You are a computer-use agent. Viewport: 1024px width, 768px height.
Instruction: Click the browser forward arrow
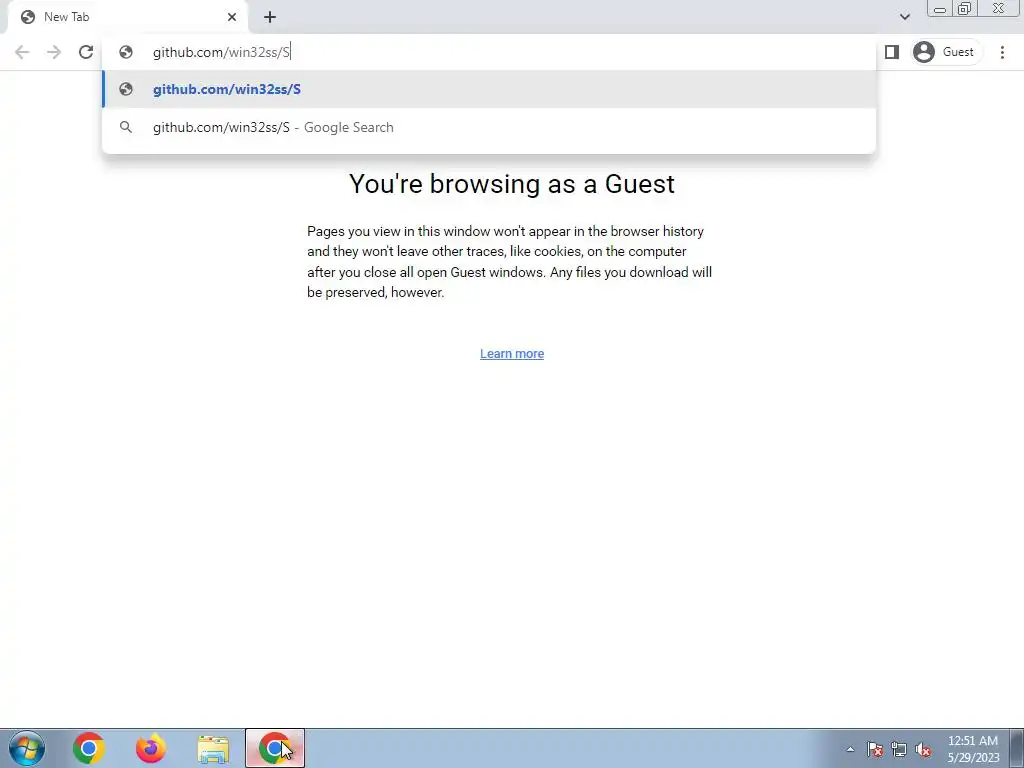54,52
